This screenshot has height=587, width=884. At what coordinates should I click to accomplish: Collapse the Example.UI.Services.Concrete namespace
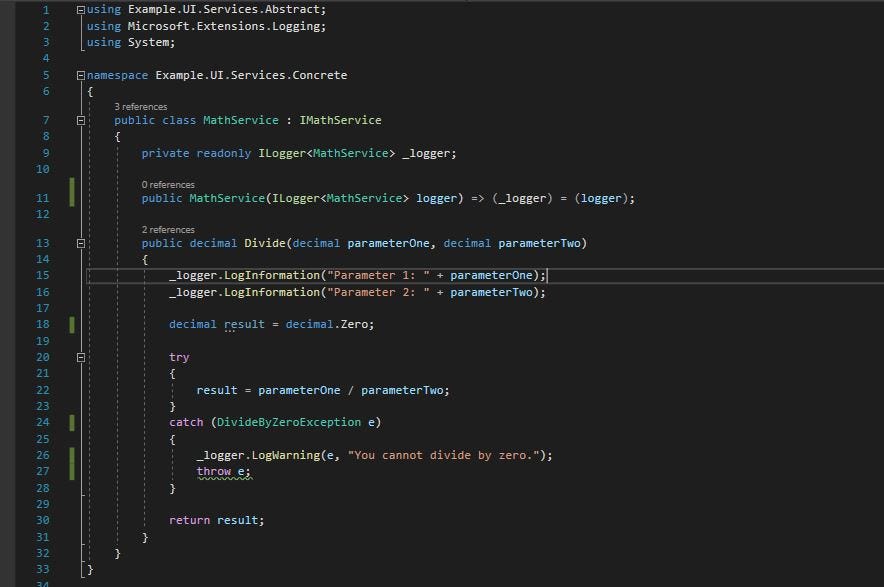[x=80, y=74]
